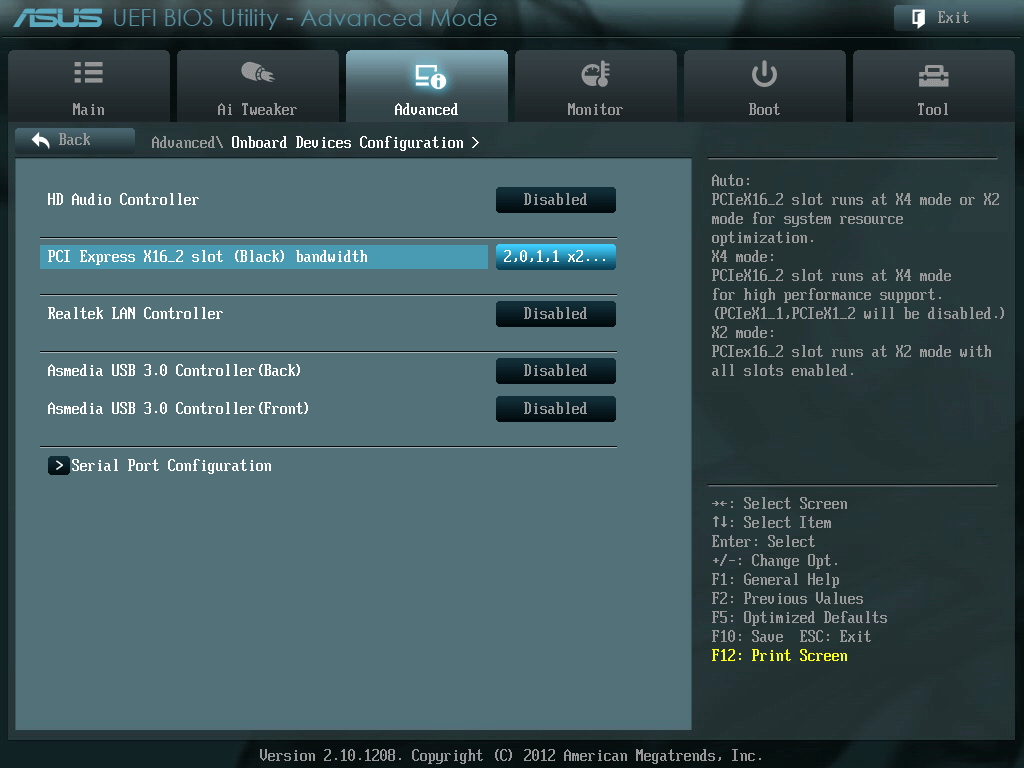Select Asmedia USB 3.0 Controller(Front) label
The height and width of the screenshot is (768, 1024).
pyautogui.click(x=178, y=408)
